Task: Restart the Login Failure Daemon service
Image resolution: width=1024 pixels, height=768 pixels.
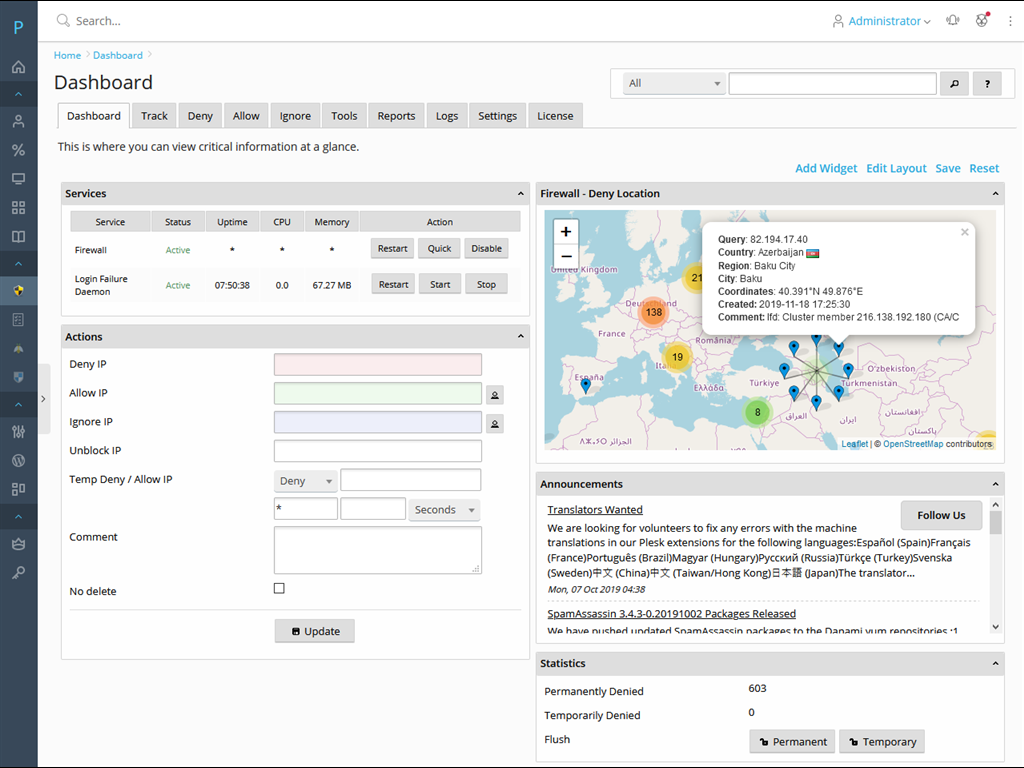Action: click(393, 285)
